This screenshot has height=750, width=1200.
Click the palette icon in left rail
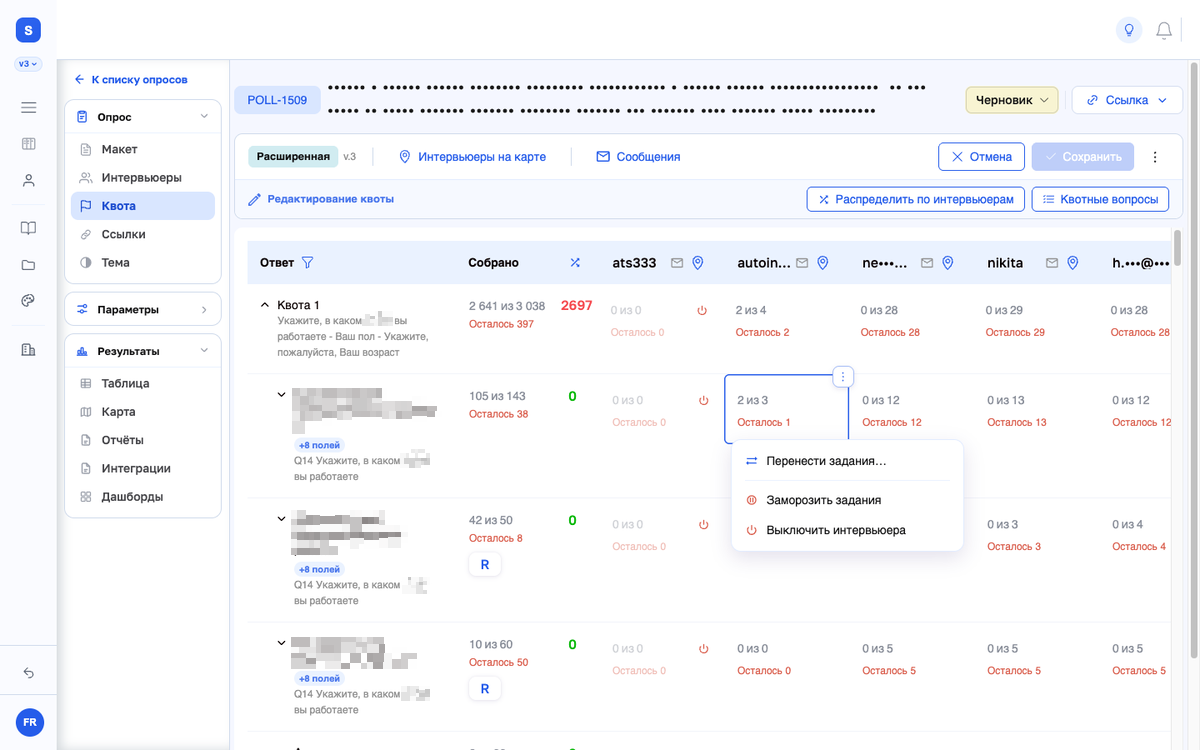pos(28,300)
